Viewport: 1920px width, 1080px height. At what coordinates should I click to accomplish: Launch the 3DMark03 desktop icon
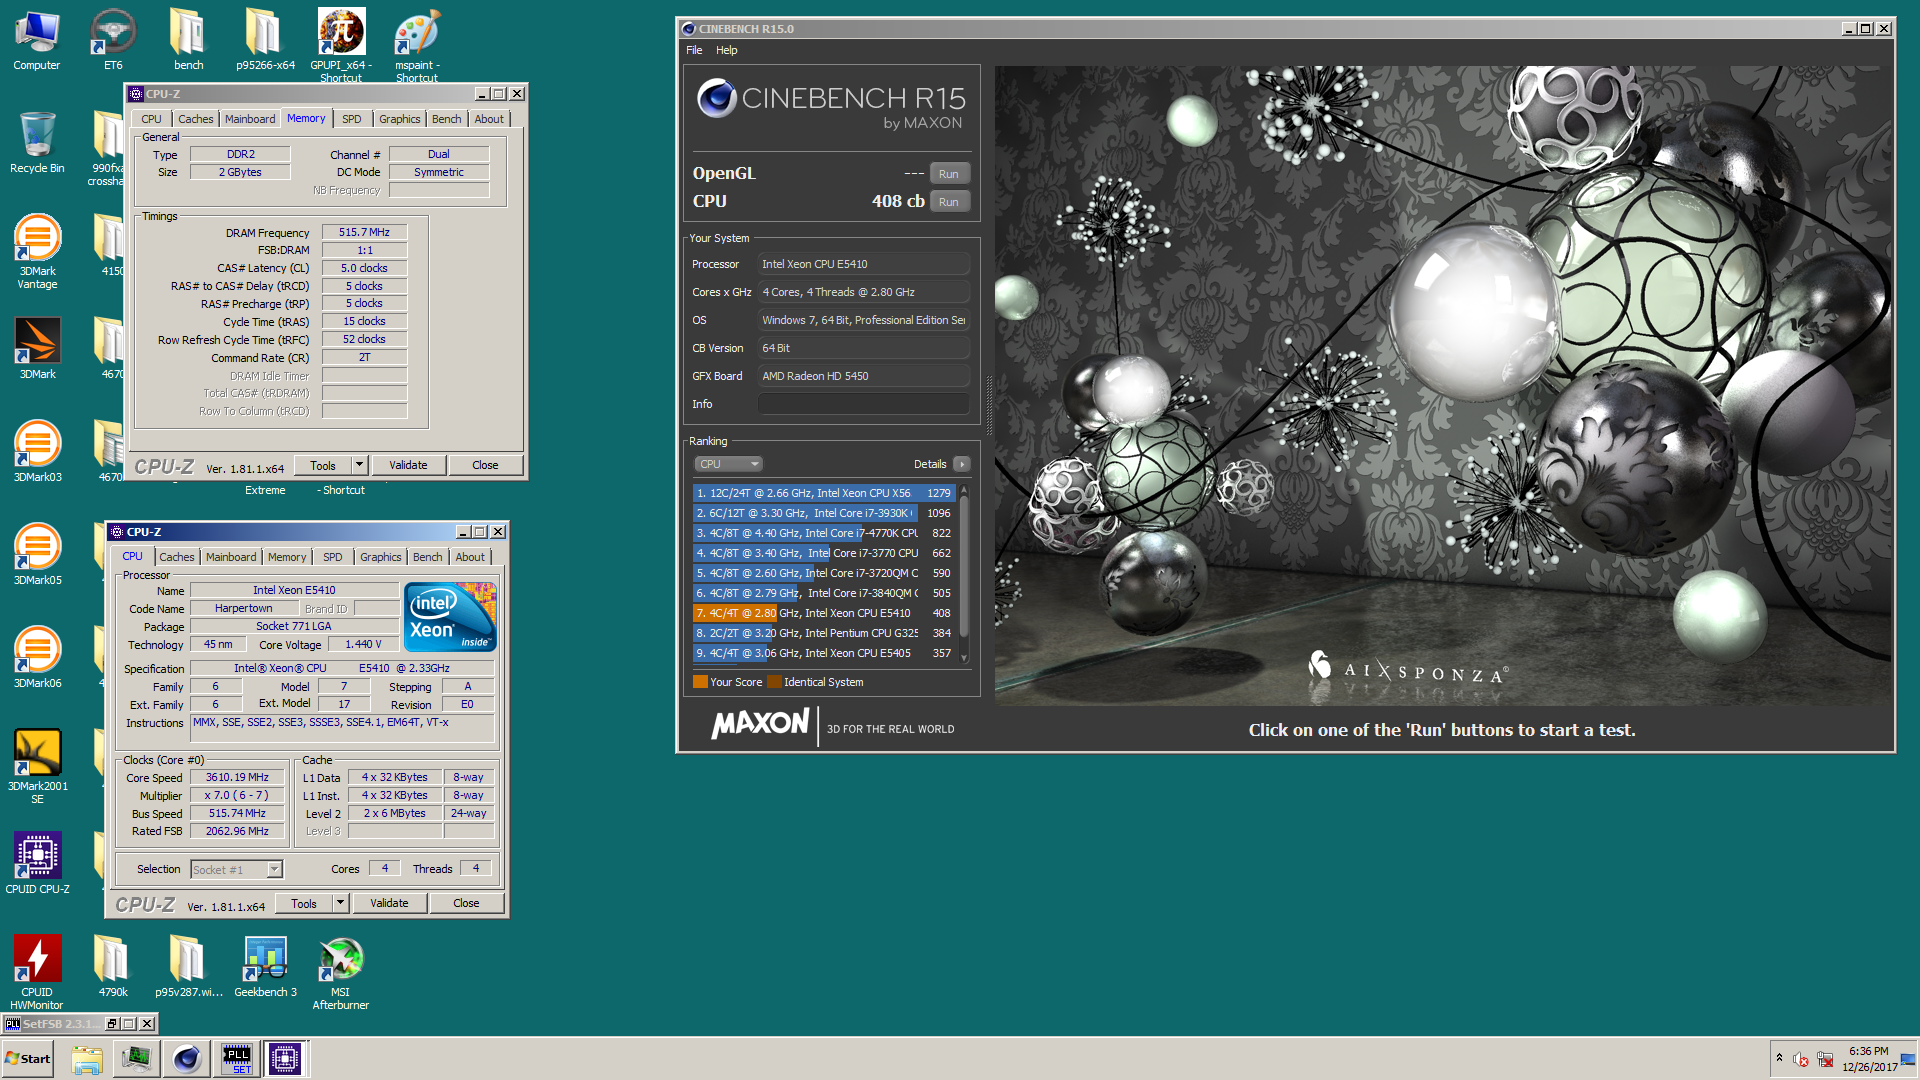click(x=37, y=450)
